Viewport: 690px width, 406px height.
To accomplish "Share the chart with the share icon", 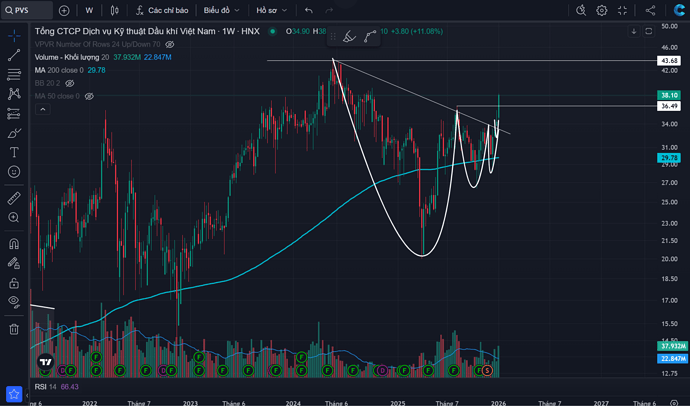I will click(x=650, y=10).
